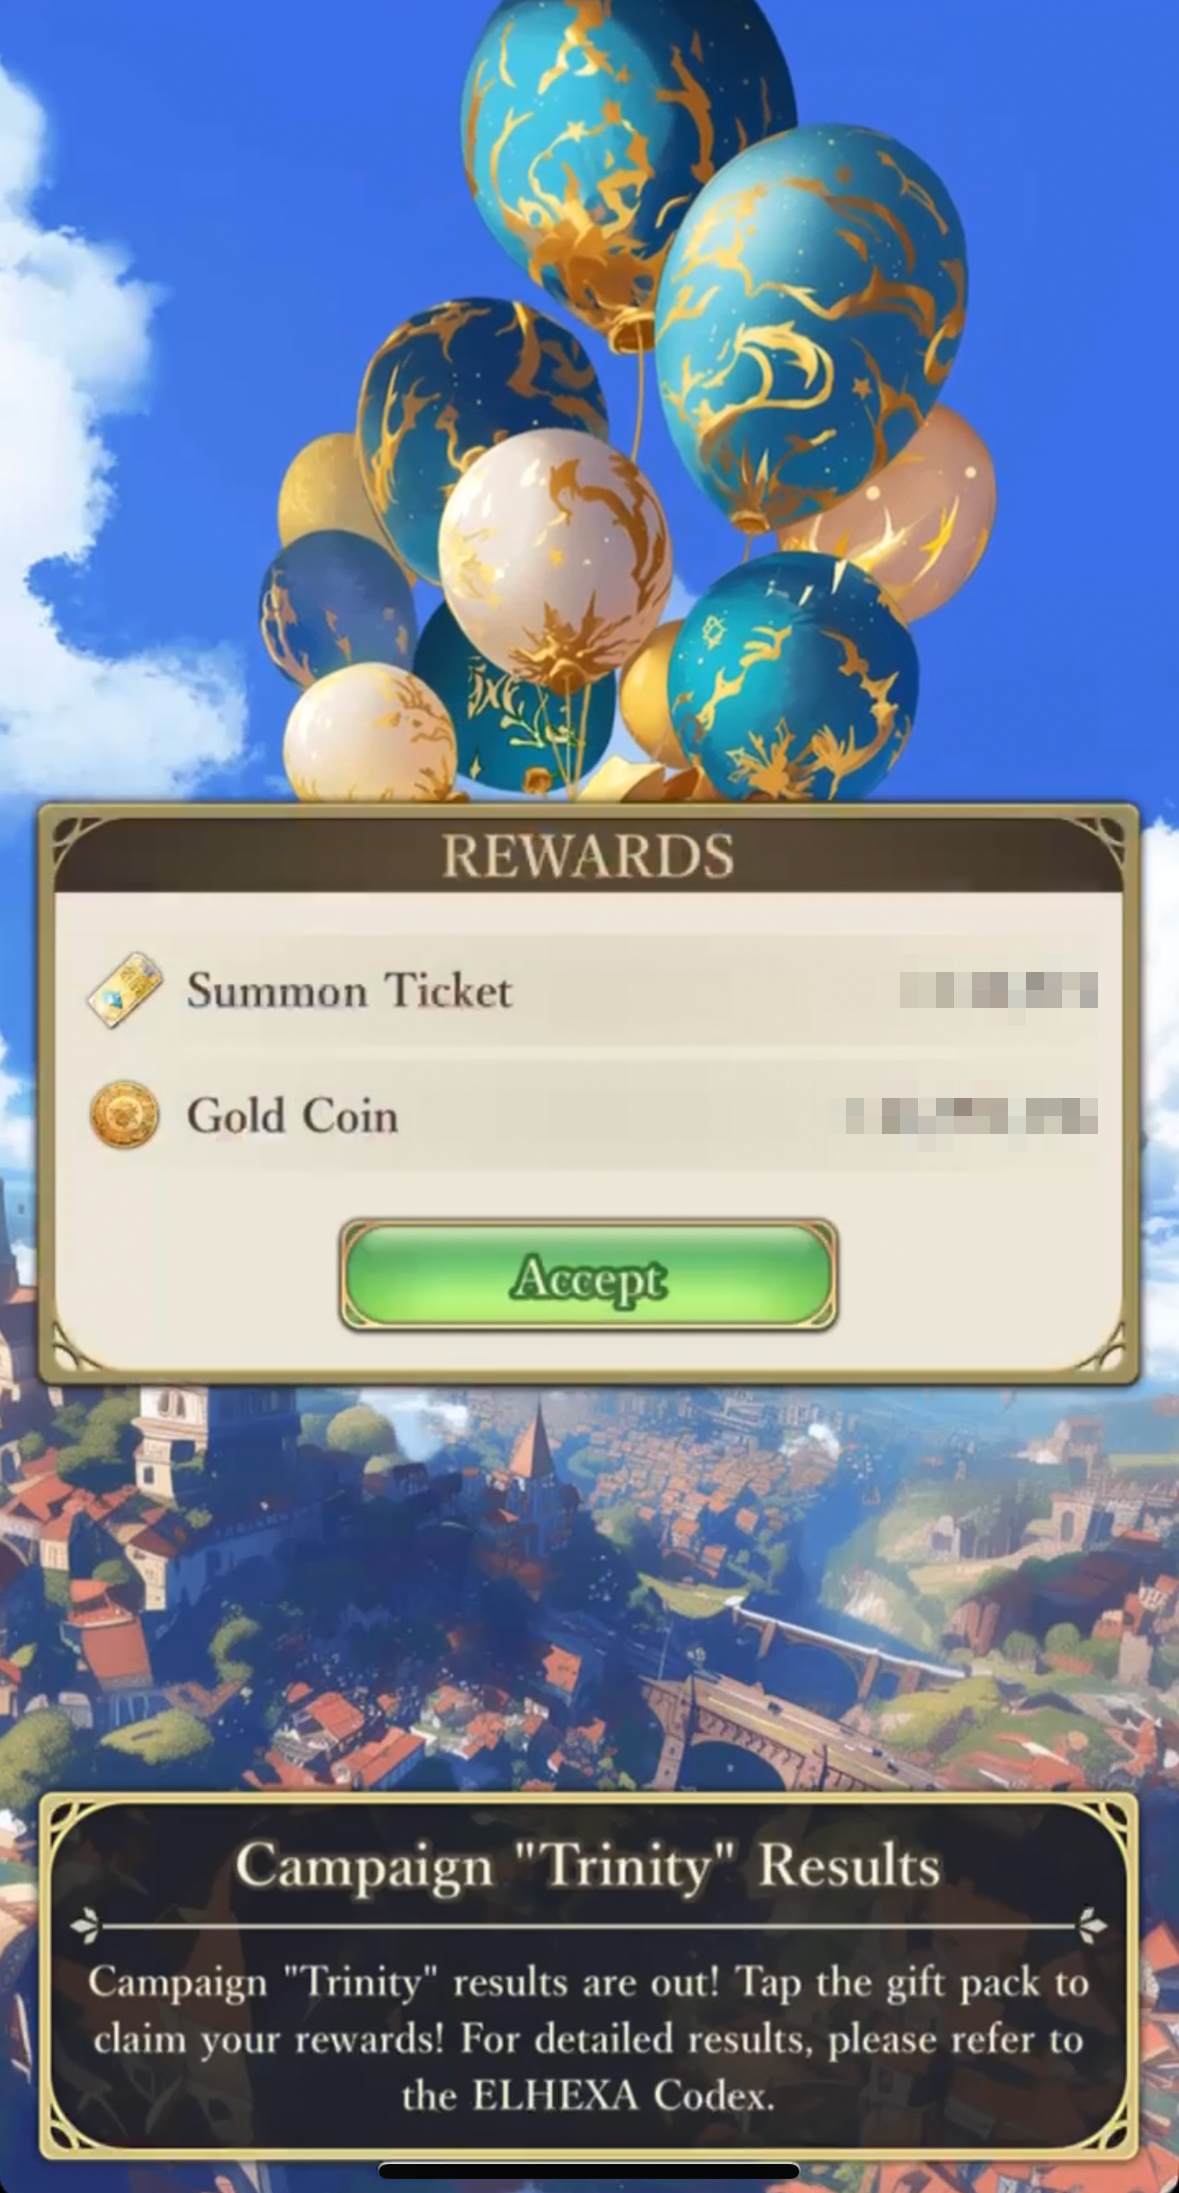Viewport: 1179px width, 2193px height.
Task: Select the Gold Coin reward label
Action: click(x=293, y=1115)
